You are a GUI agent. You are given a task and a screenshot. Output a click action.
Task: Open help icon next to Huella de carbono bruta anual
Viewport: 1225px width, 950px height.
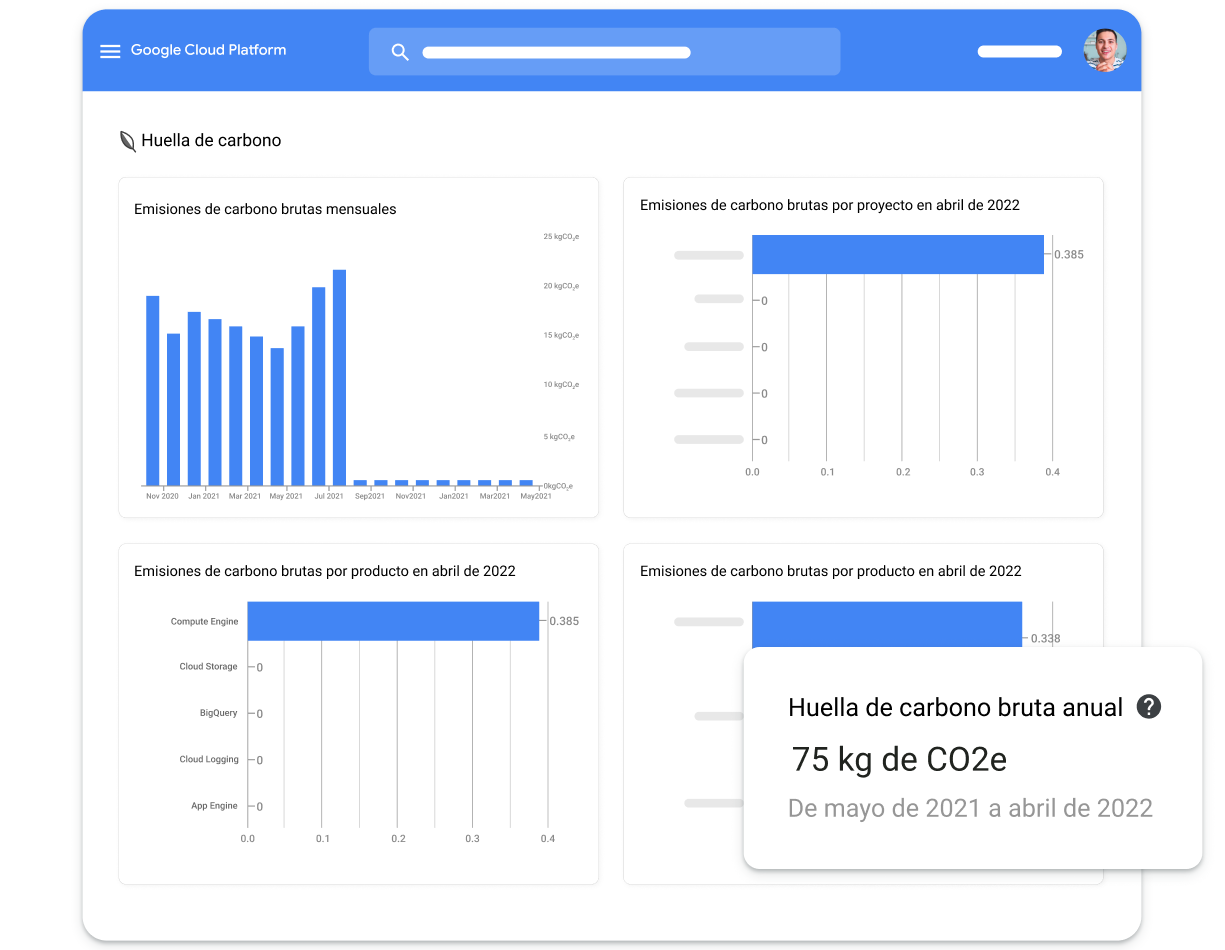(x=1149, y=707)
